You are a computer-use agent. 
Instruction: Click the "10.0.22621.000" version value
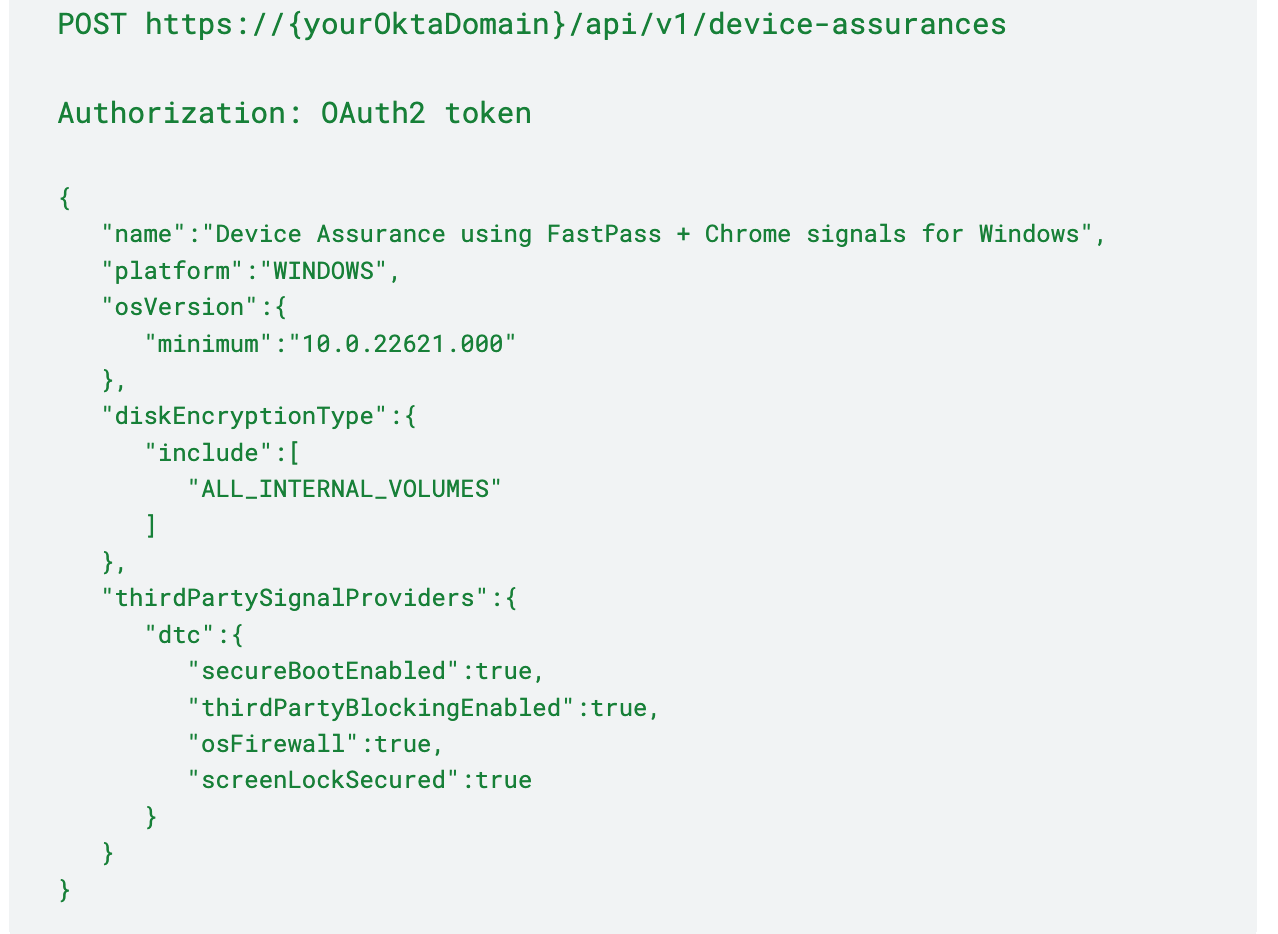pos(402,344)
